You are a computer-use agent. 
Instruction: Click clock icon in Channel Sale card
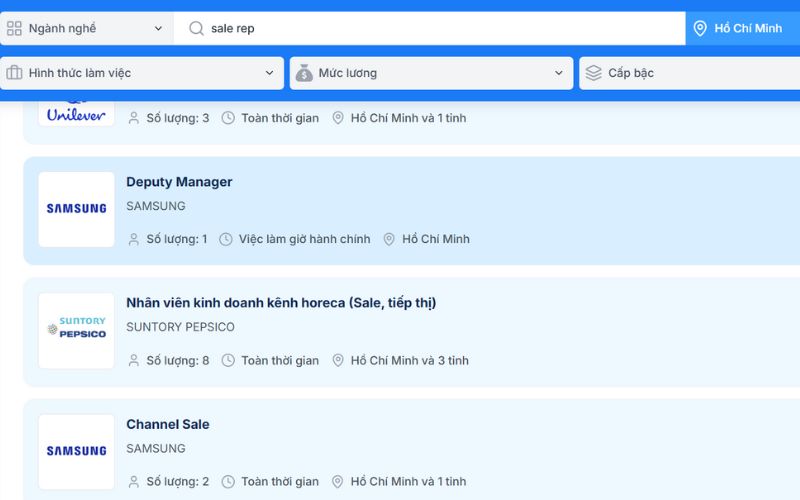(x=228, y=482)
